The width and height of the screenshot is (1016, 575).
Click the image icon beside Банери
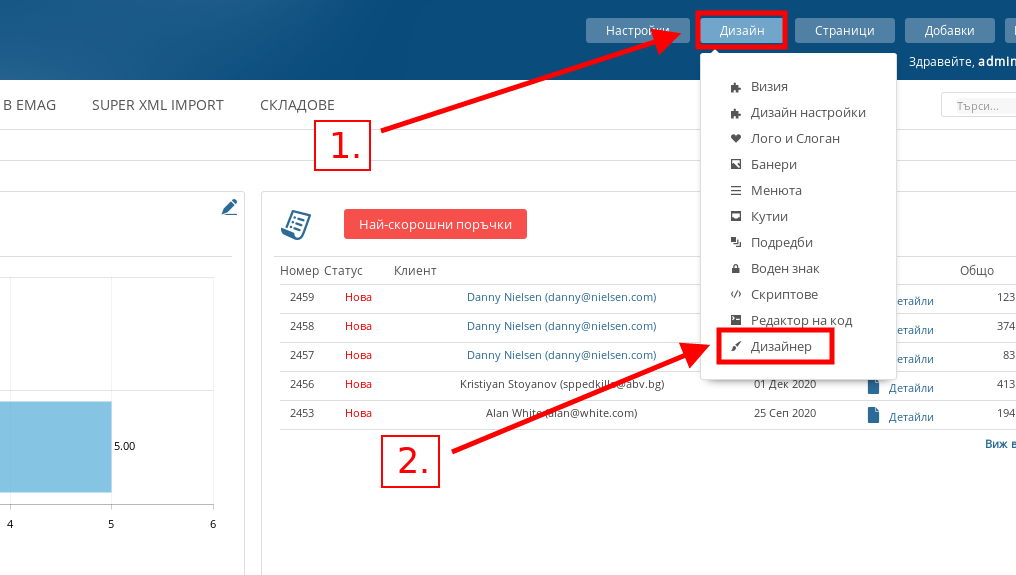coord(736,165)
